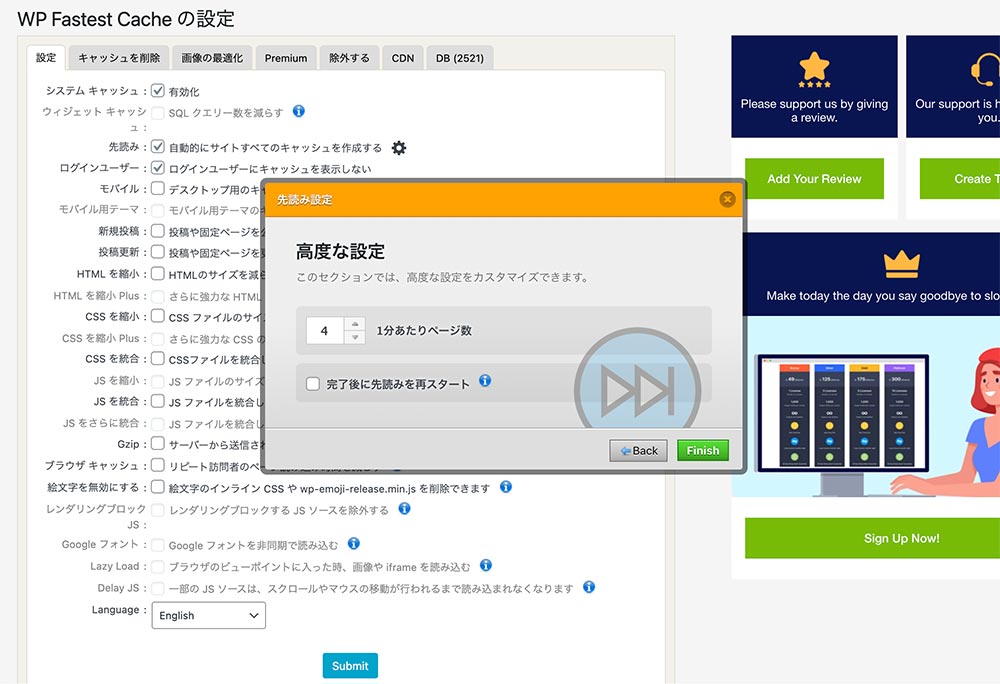The height and width of the screenshot is (684, 1000).
Task: Open the 画像の最適化 tab
Action: (212, 58)
